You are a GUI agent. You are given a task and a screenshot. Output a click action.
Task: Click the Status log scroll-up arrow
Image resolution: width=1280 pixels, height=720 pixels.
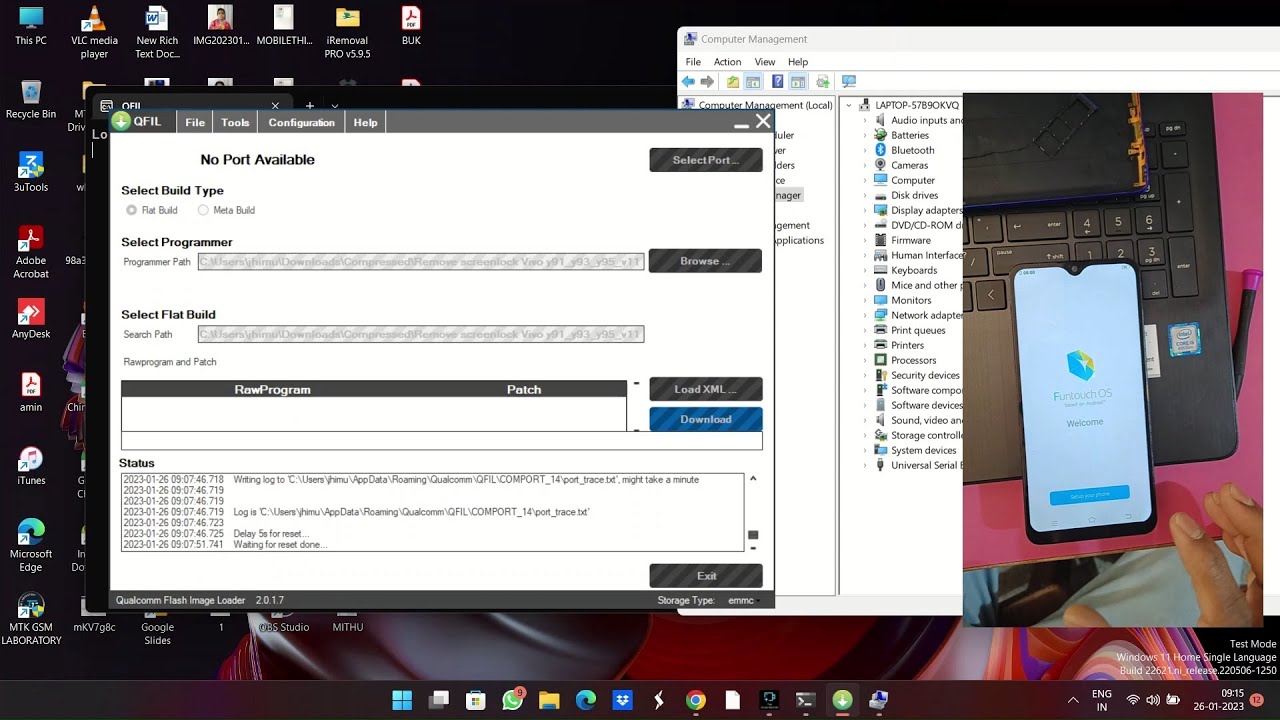(x=753, y=479)
